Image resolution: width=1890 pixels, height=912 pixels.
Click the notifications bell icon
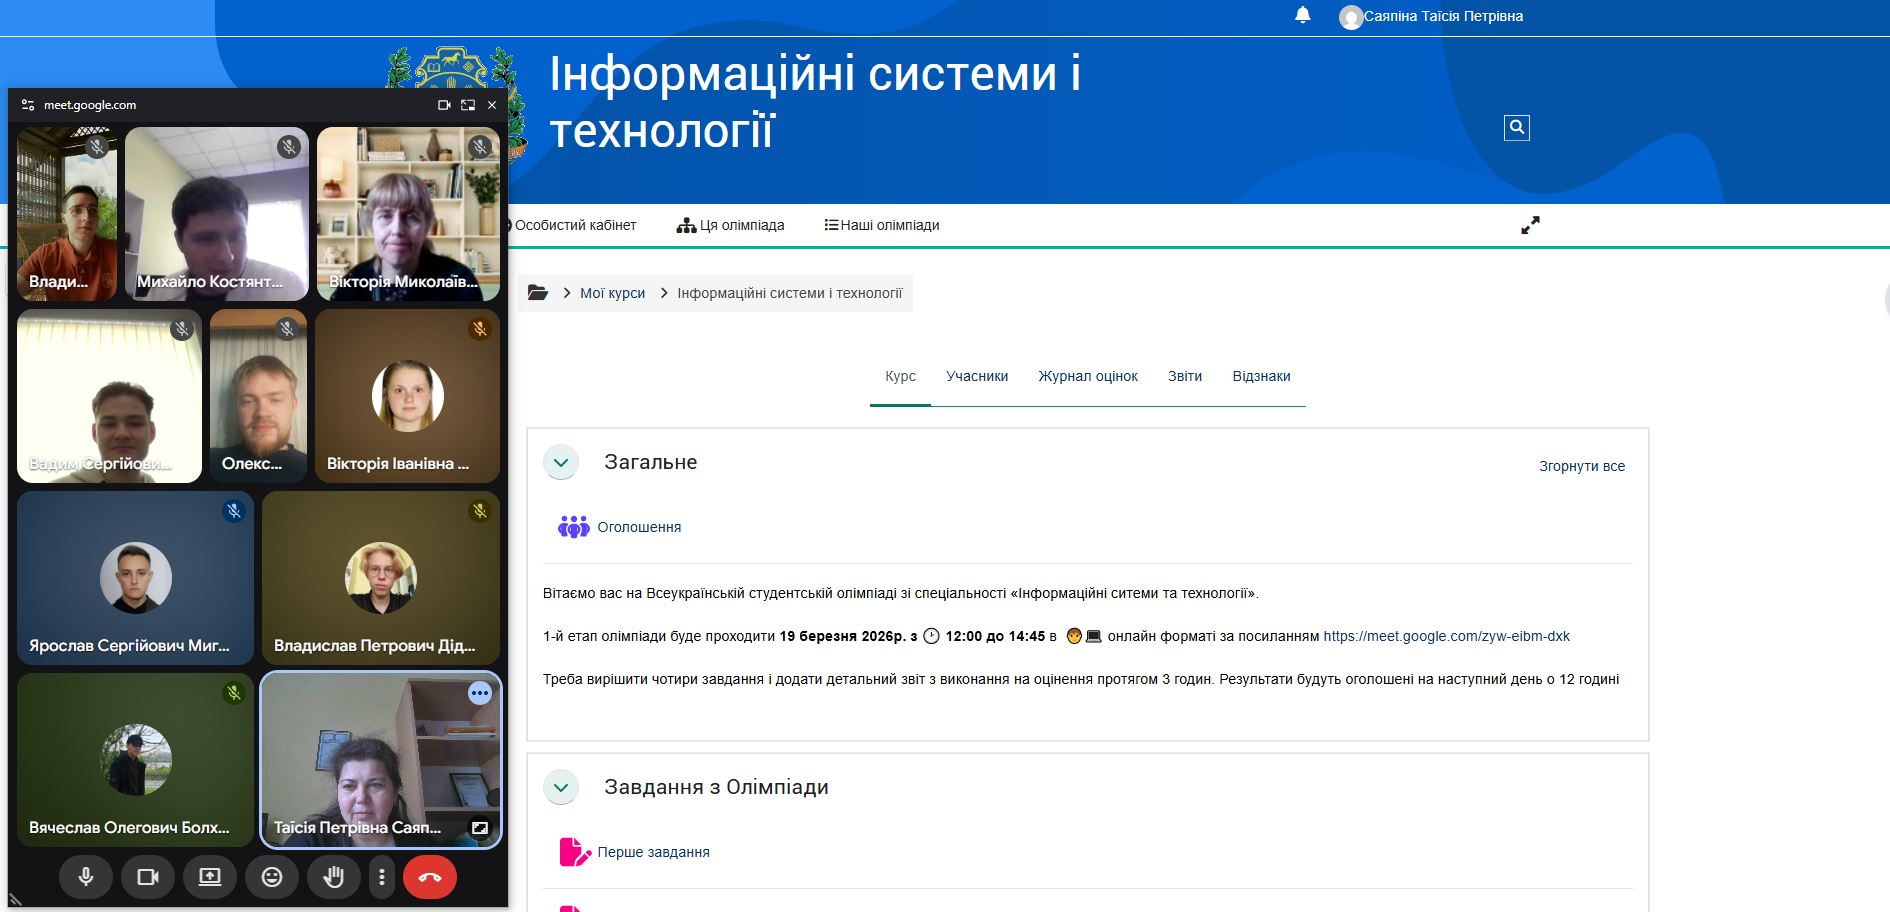click(1302, 15)
